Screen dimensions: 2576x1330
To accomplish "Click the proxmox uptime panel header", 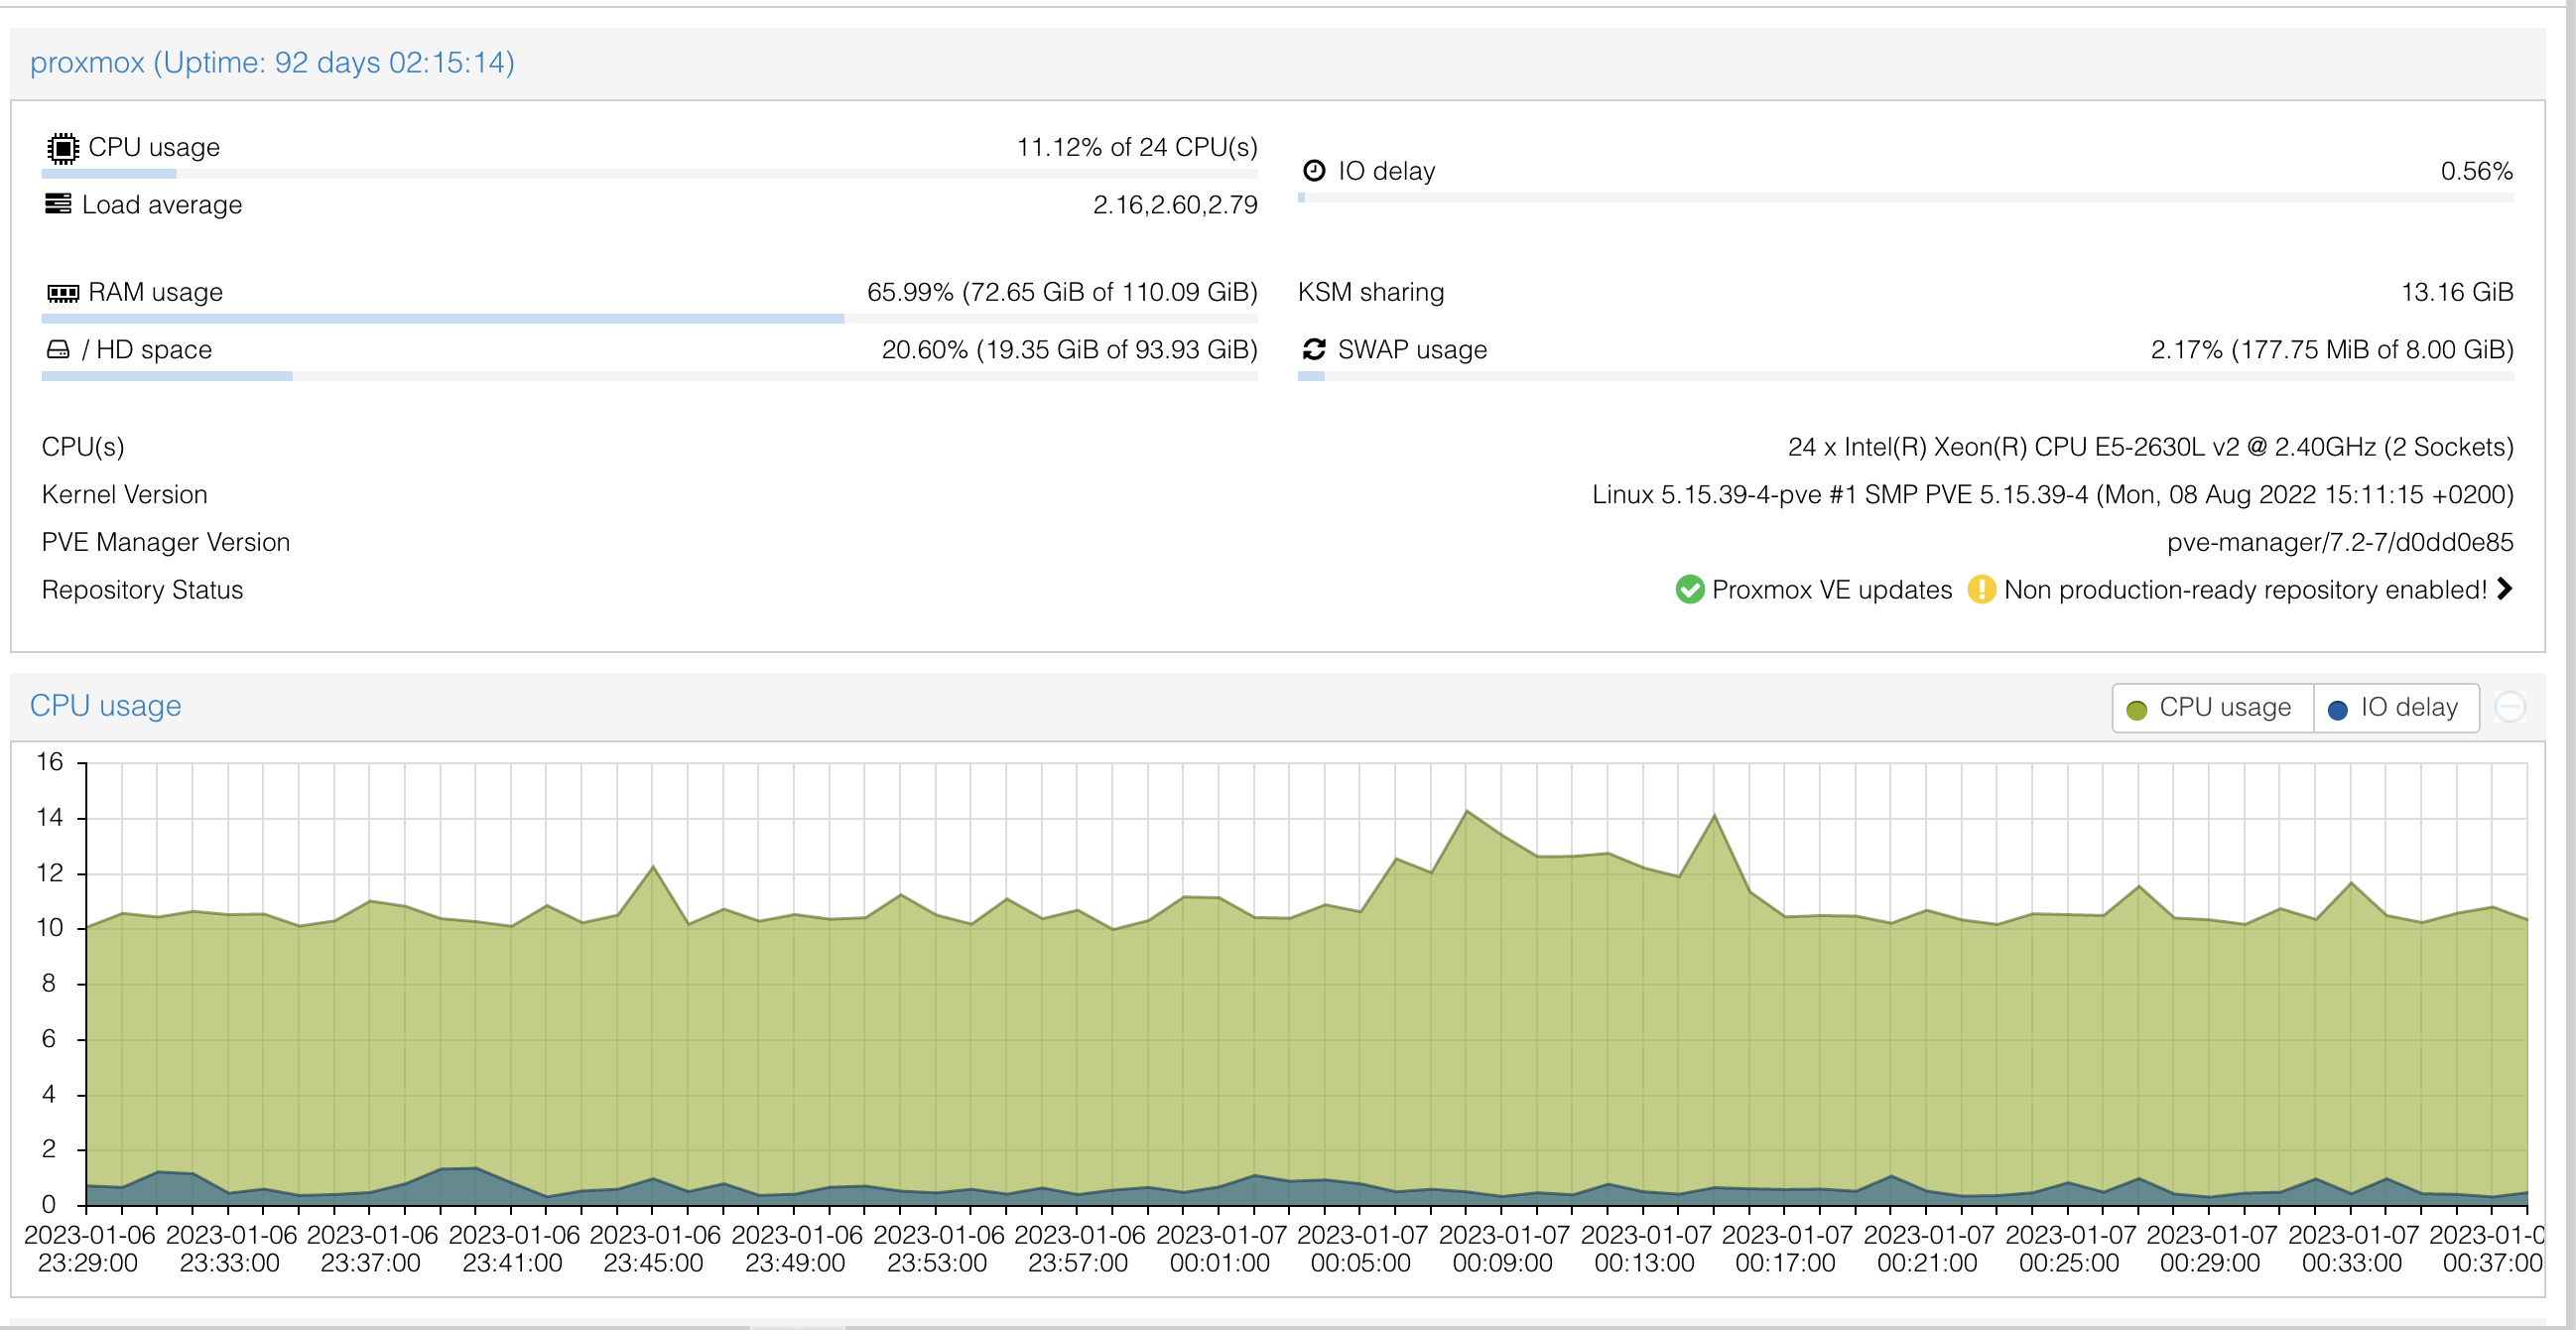I will (272, 63).
